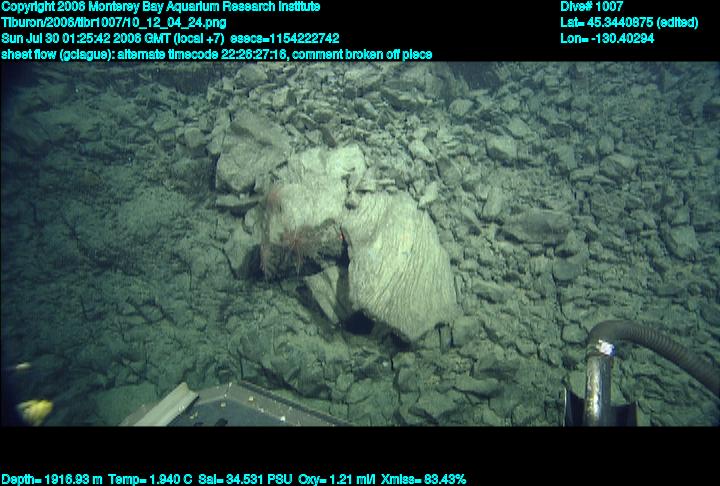Image resolution: width=720 pixels, height=486 pixels.
Task: Click the Sun Jul 30 timestamp line
Action: (x=170, y=38)
